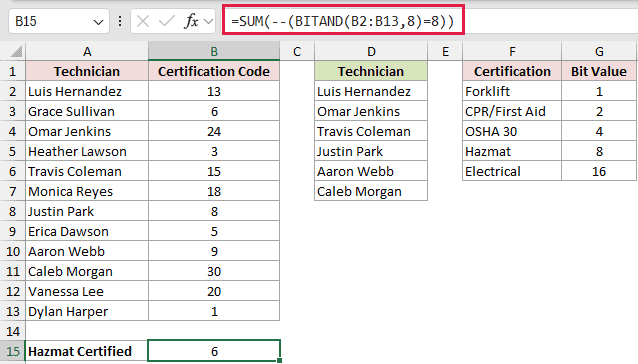Select row 1 header

click(13, 71)
